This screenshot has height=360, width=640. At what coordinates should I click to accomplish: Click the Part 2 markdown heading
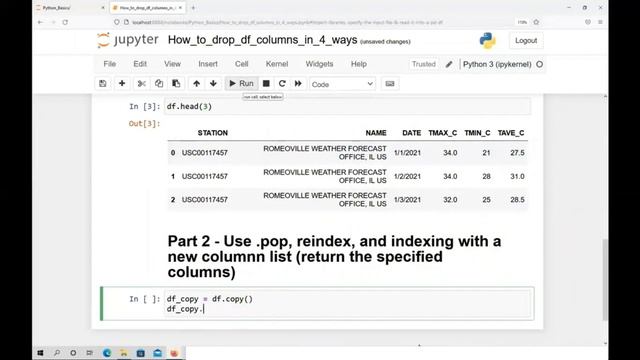(x=334, y=257)
